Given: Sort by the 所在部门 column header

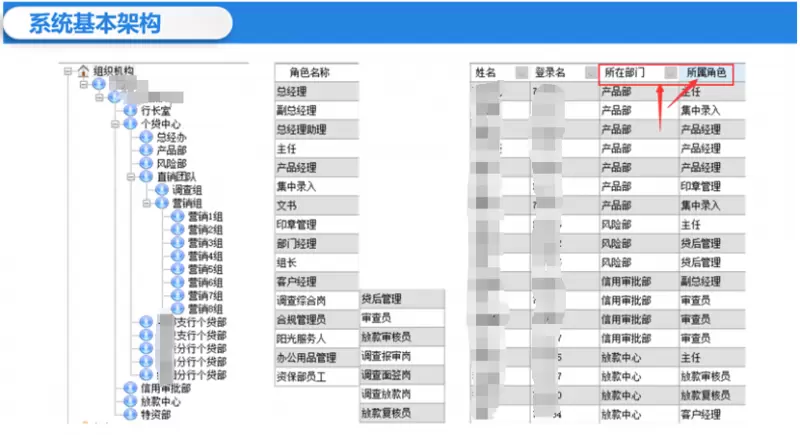Looking at the screenshot, I should point(623,73).
